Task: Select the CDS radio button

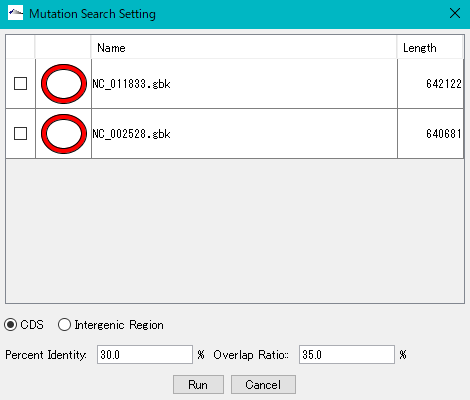Action: [x=11, y=325]
